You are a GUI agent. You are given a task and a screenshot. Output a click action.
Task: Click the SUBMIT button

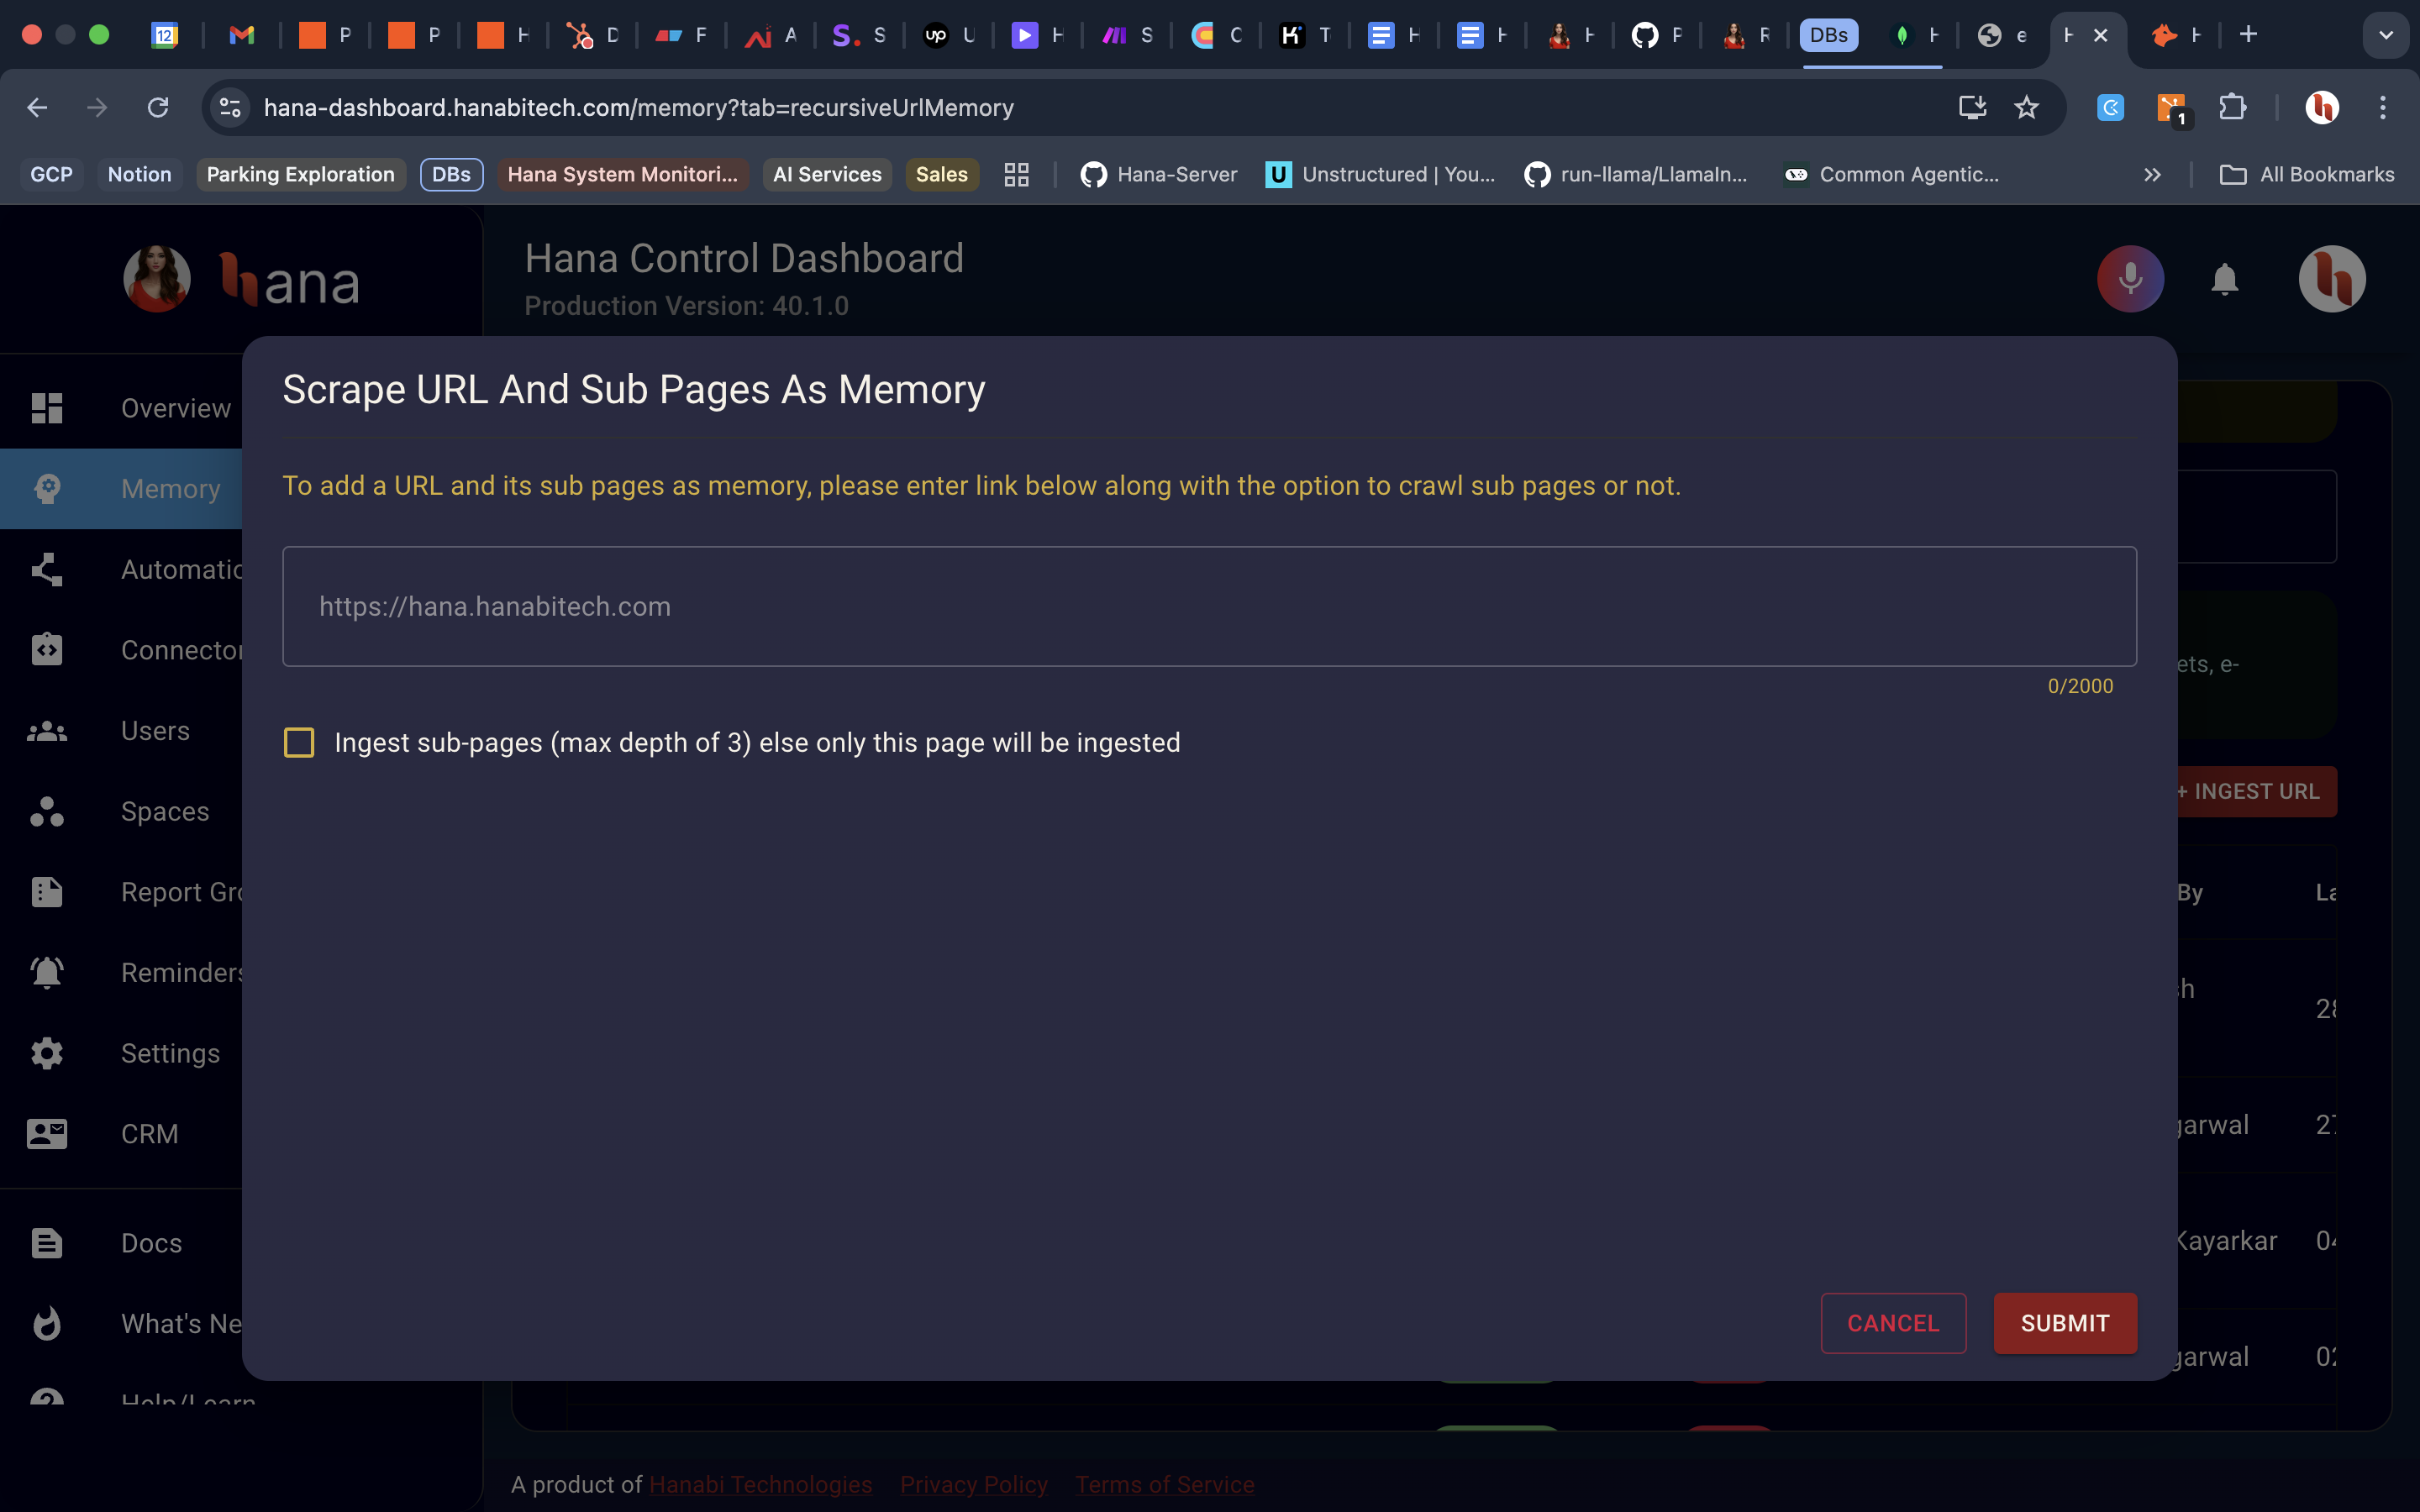click(x=2065, y=1322)
